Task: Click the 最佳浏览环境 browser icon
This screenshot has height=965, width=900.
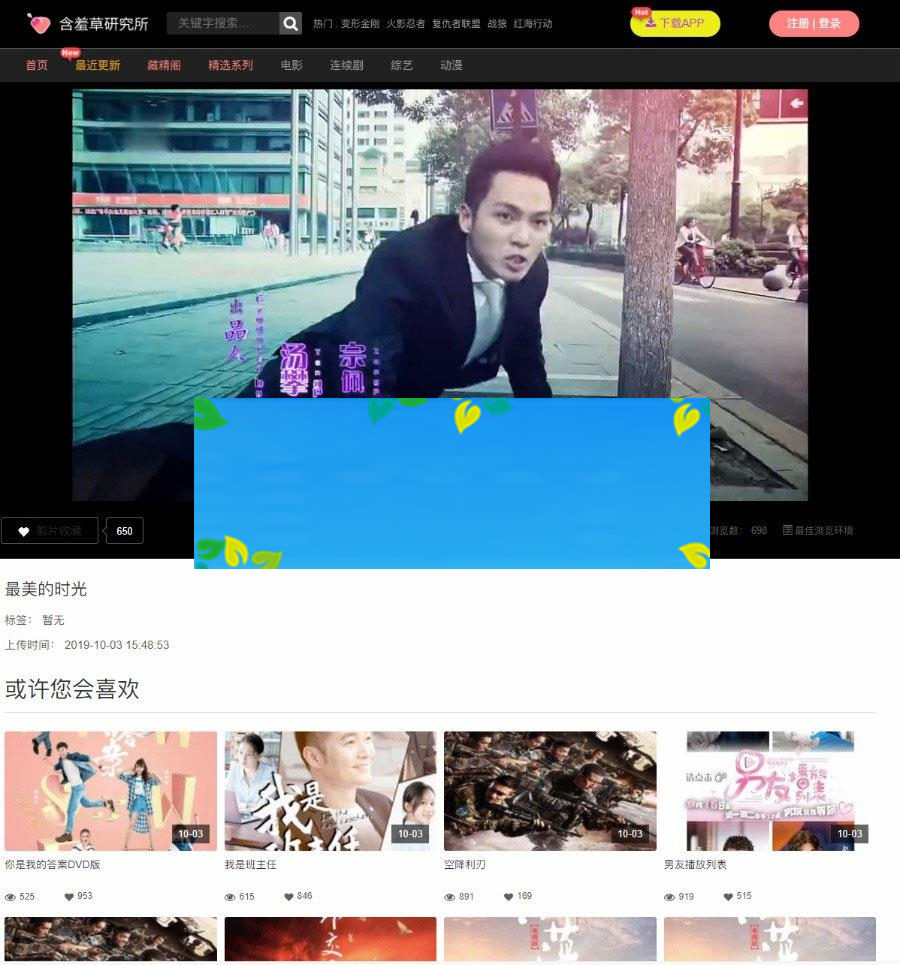Action: pos(788,529)
